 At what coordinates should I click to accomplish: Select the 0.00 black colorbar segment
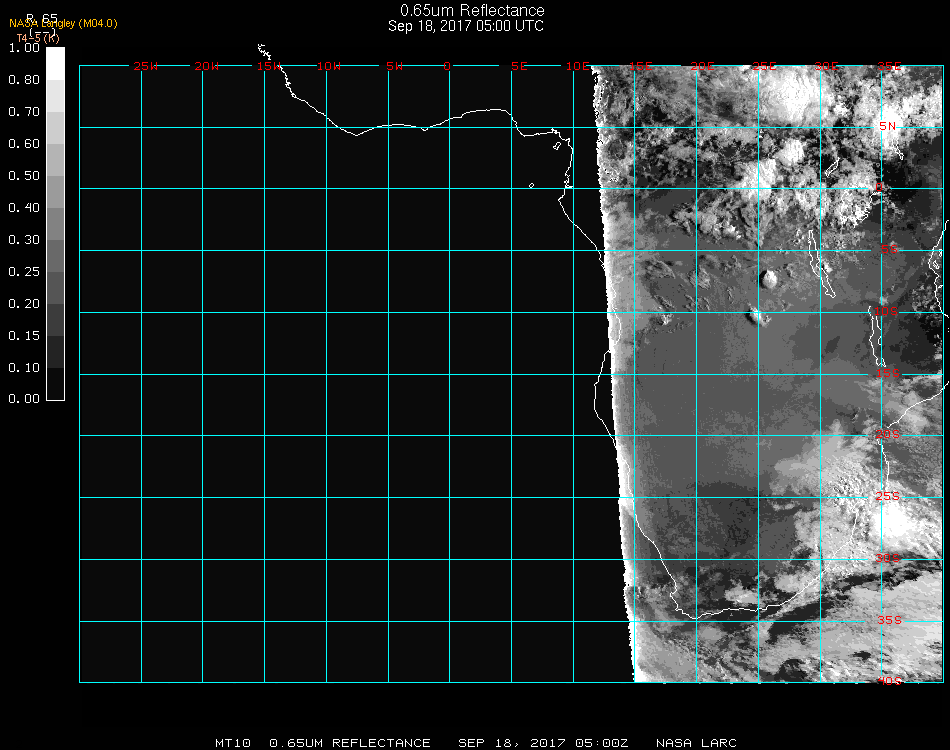pyautogui.click(x=55, y=390)
